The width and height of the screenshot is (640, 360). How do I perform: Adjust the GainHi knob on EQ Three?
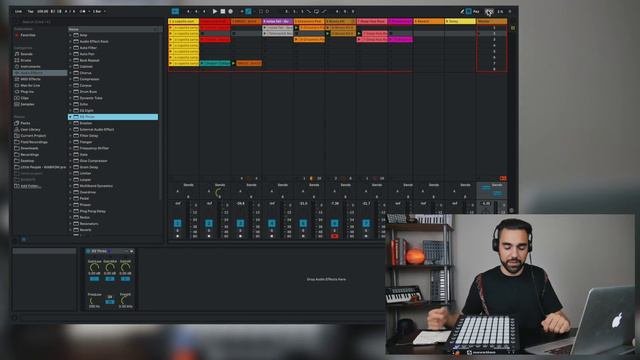[125, 267]
